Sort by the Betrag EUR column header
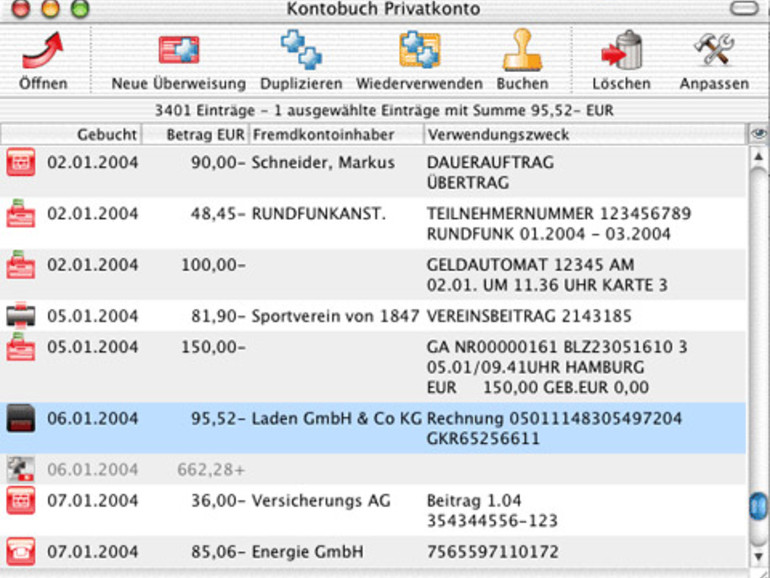The width and height of the screenshot is (770, 578). click(196, 134)
